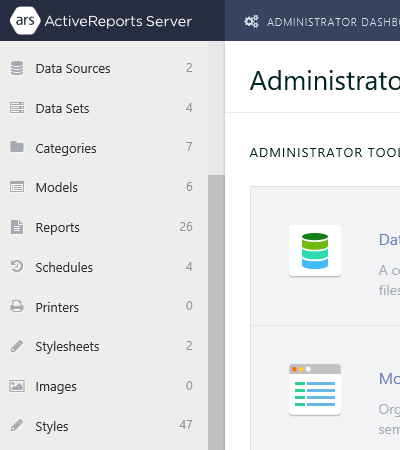Open the colorful database stack tile

pyautogui.click(x=315, y=251)
